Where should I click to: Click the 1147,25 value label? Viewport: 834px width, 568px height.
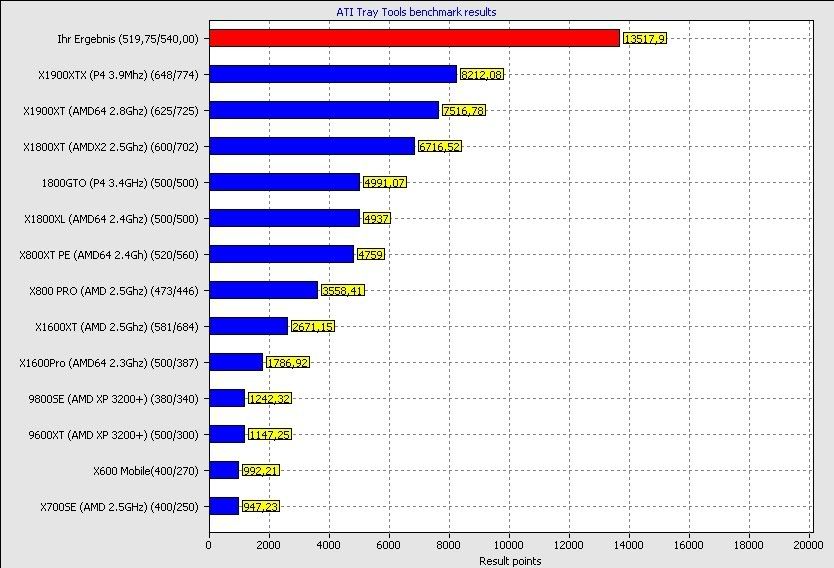pos(270,435)
